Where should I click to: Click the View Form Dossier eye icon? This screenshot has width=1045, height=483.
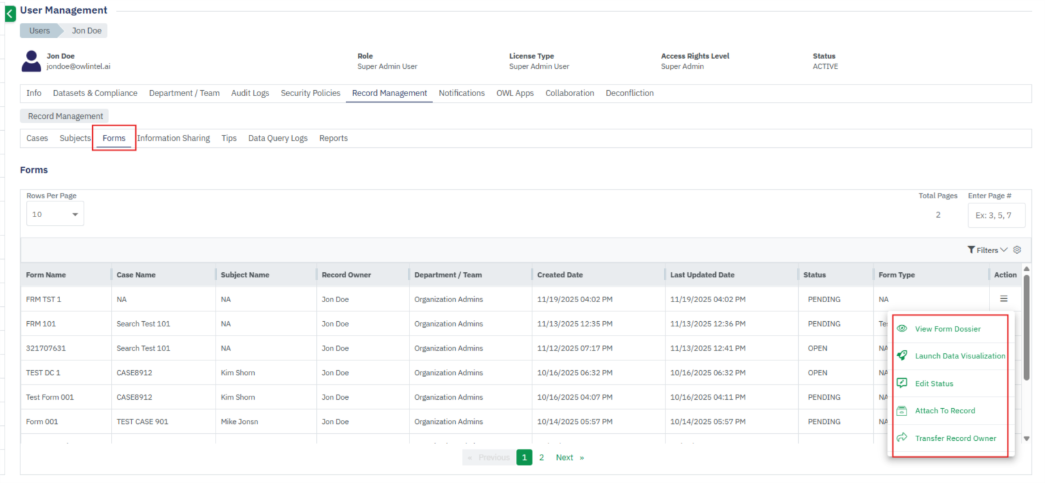pos(902,329)
